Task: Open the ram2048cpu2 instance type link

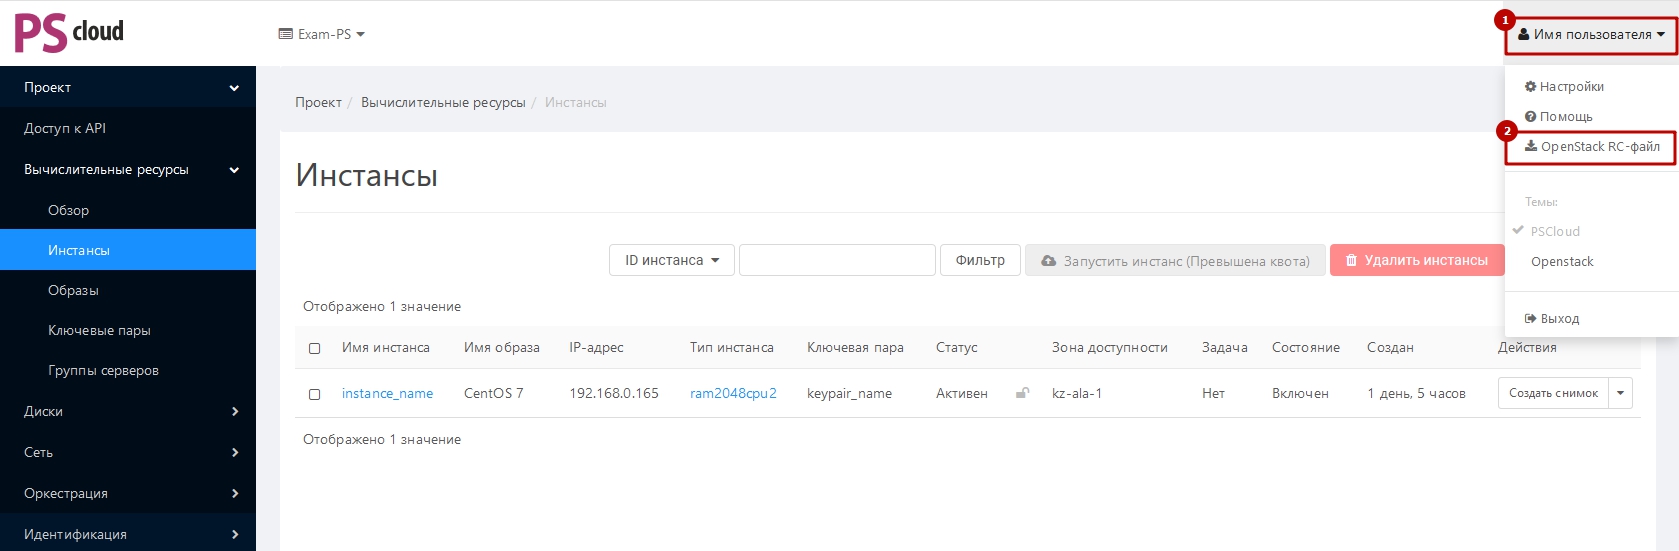Action: click(x=733, y=394)
